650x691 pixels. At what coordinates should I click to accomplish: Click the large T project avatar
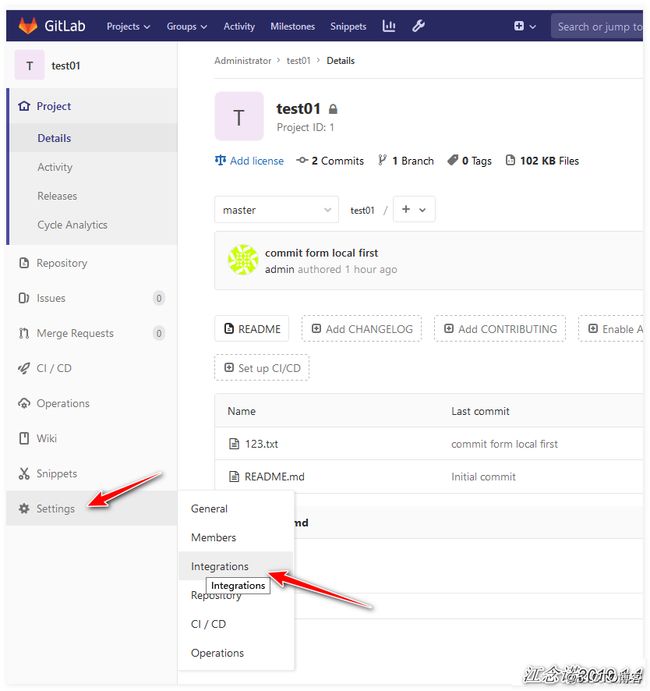click(239, 116)
